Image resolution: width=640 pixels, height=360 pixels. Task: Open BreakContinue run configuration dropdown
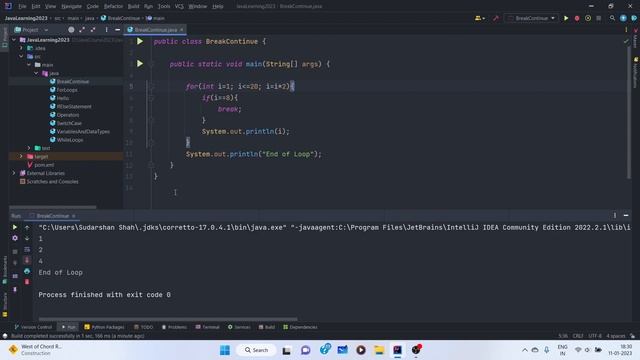pyautogui.click(x=531, y=18)
